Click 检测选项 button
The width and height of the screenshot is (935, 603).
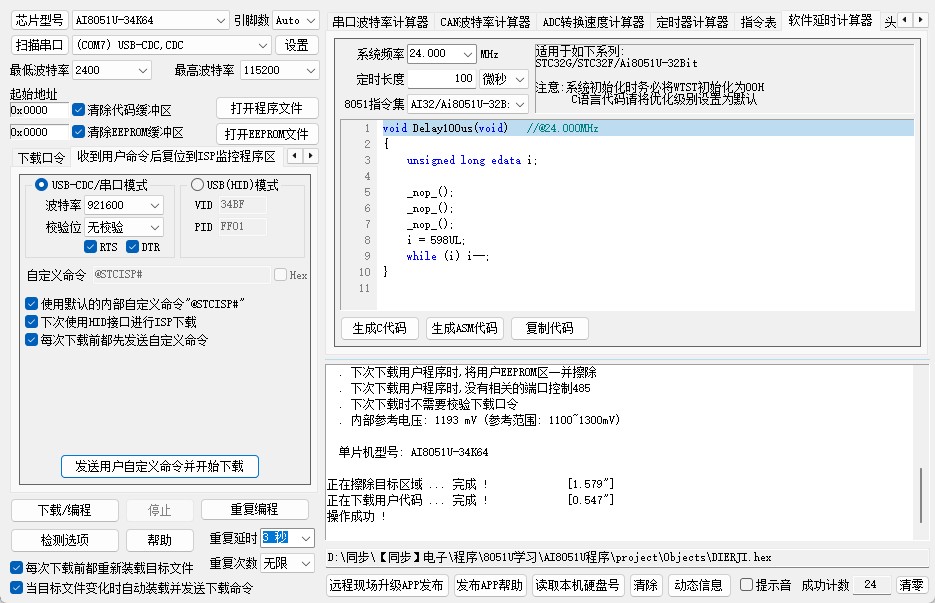(64, 540)
